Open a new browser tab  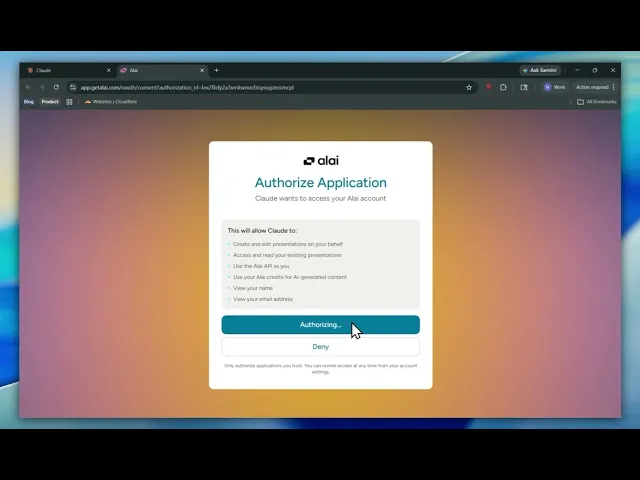216,70
